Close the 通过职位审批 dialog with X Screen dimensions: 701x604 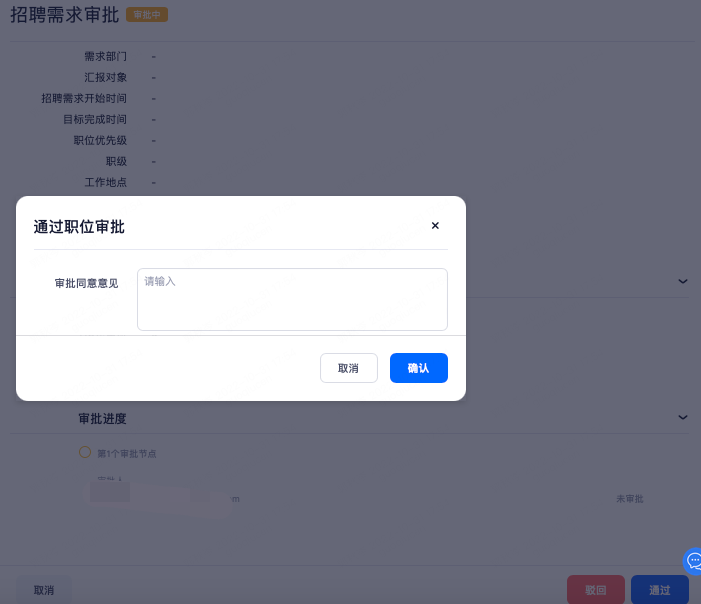point(435,226)
